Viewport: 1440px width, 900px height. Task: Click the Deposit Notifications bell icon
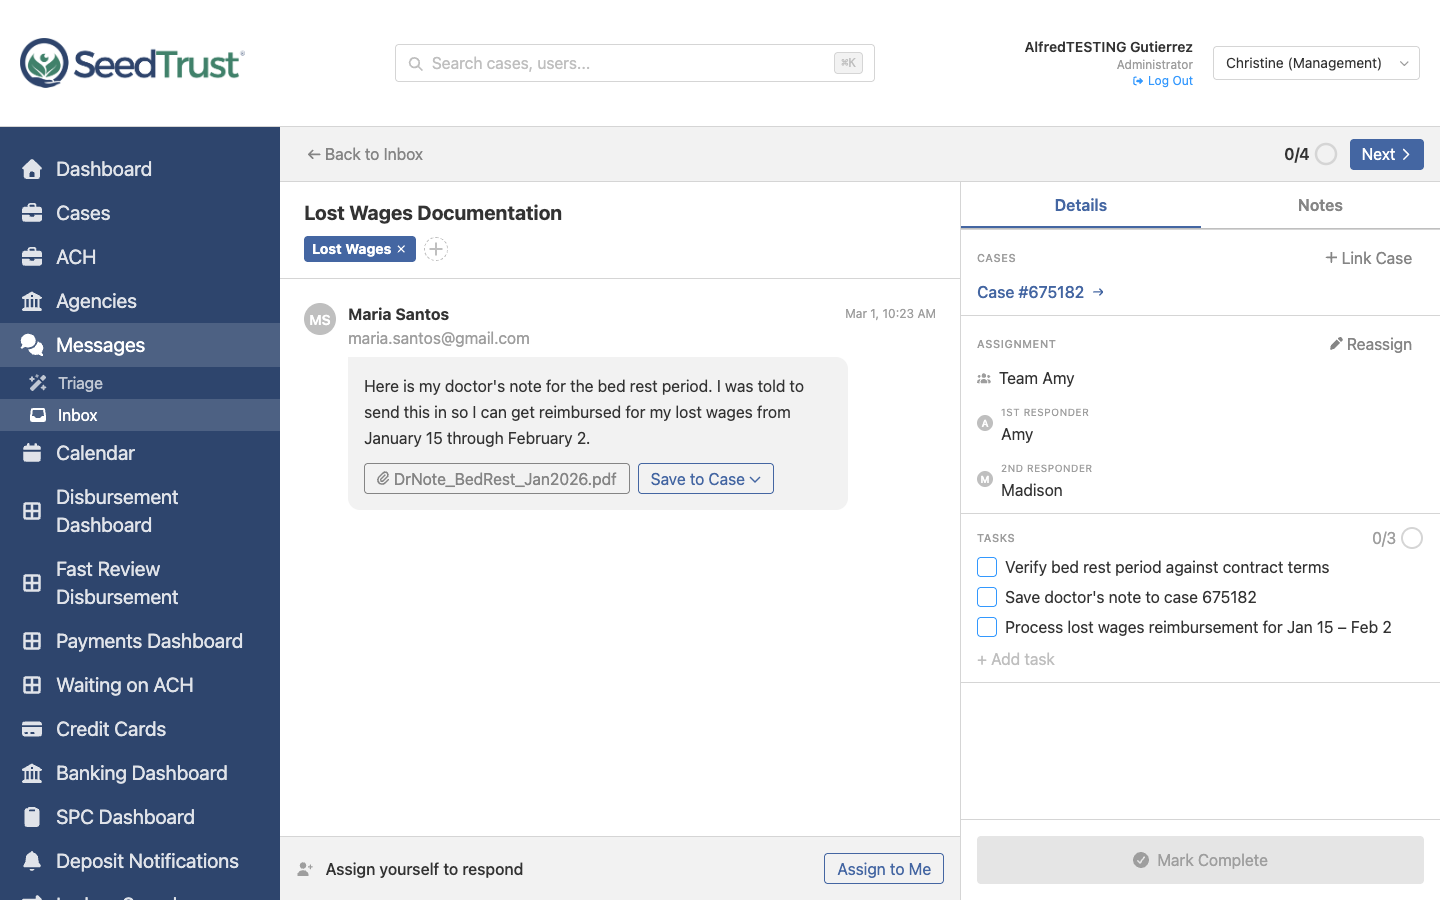coord(32,861)
